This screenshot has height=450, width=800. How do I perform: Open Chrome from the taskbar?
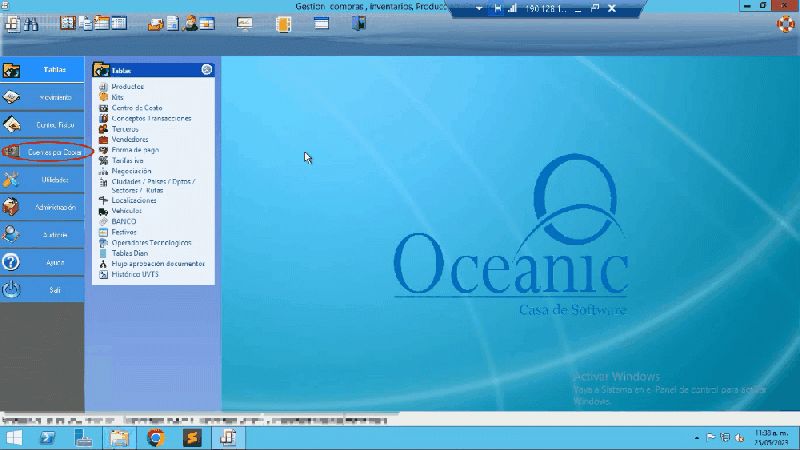click(x=155, y=438)
